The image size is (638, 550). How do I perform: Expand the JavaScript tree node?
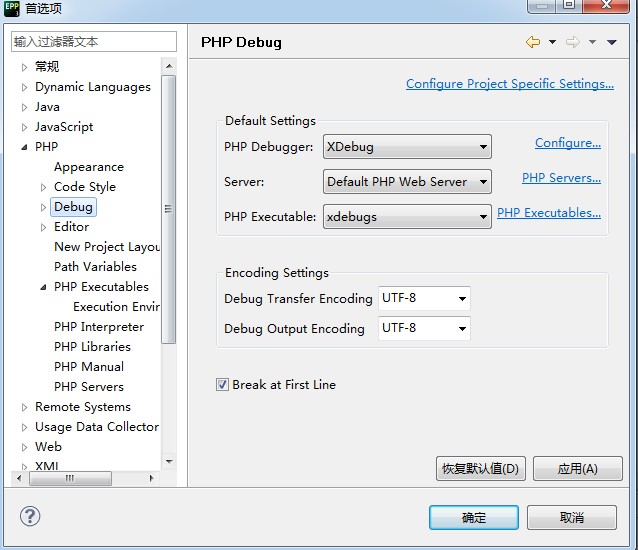24,127
